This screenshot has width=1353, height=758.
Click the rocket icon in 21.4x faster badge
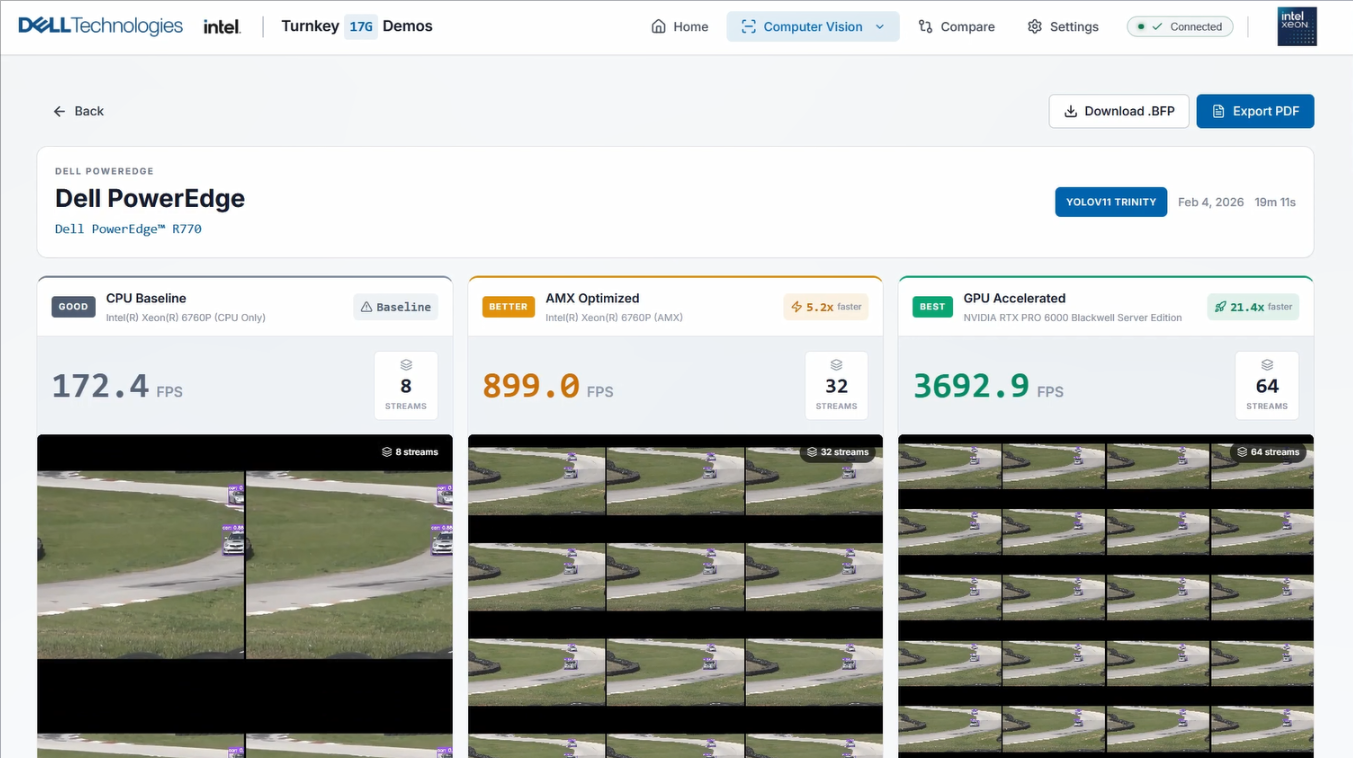click(1220, 307)
